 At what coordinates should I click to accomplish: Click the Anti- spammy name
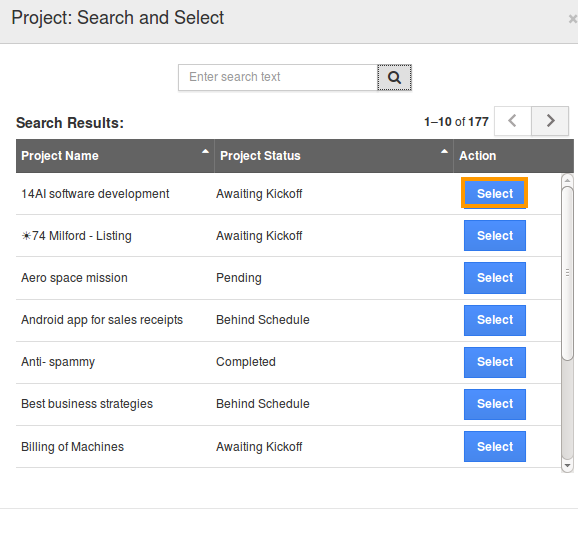pos(58,362)
